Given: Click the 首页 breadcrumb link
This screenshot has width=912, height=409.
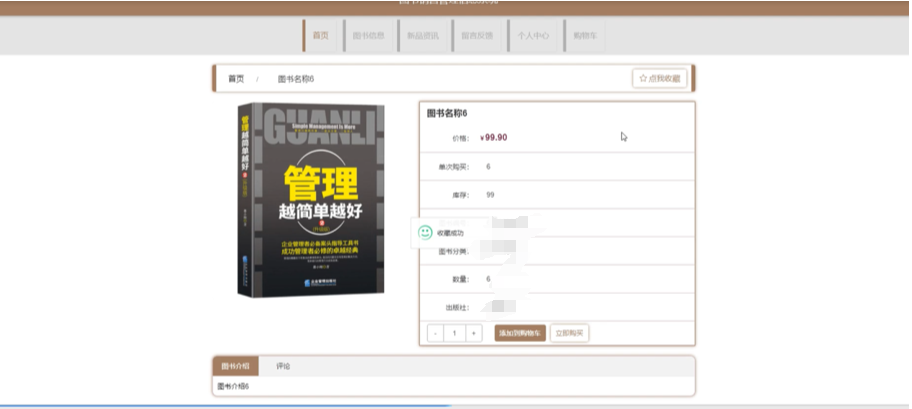Looking at the screenshot, I should (x=236, y=79).
